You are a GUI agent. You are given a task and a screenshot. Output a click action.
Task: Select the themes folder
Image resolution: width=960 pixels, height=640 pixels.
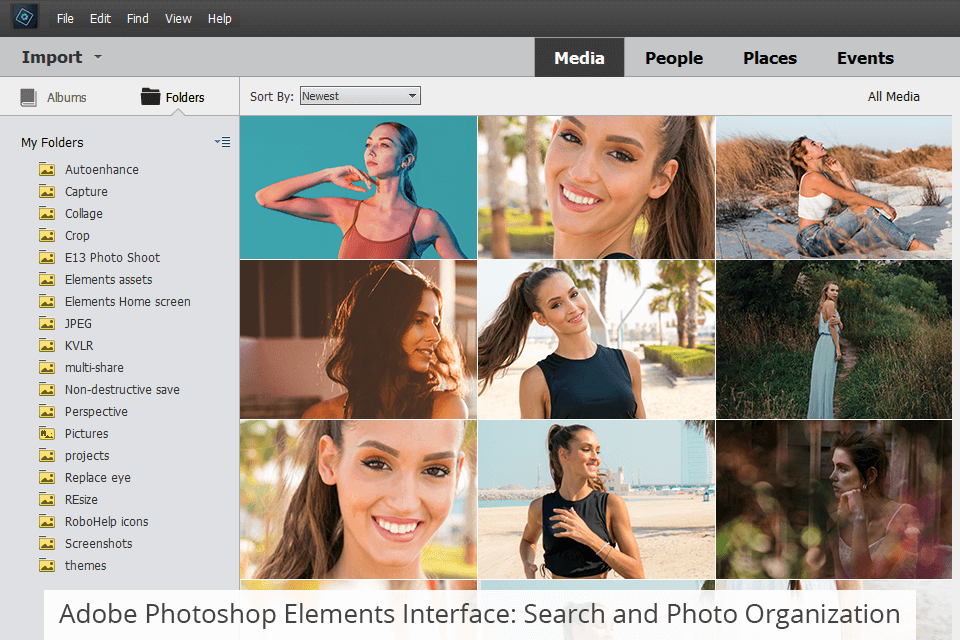click(x=85, y=567)
